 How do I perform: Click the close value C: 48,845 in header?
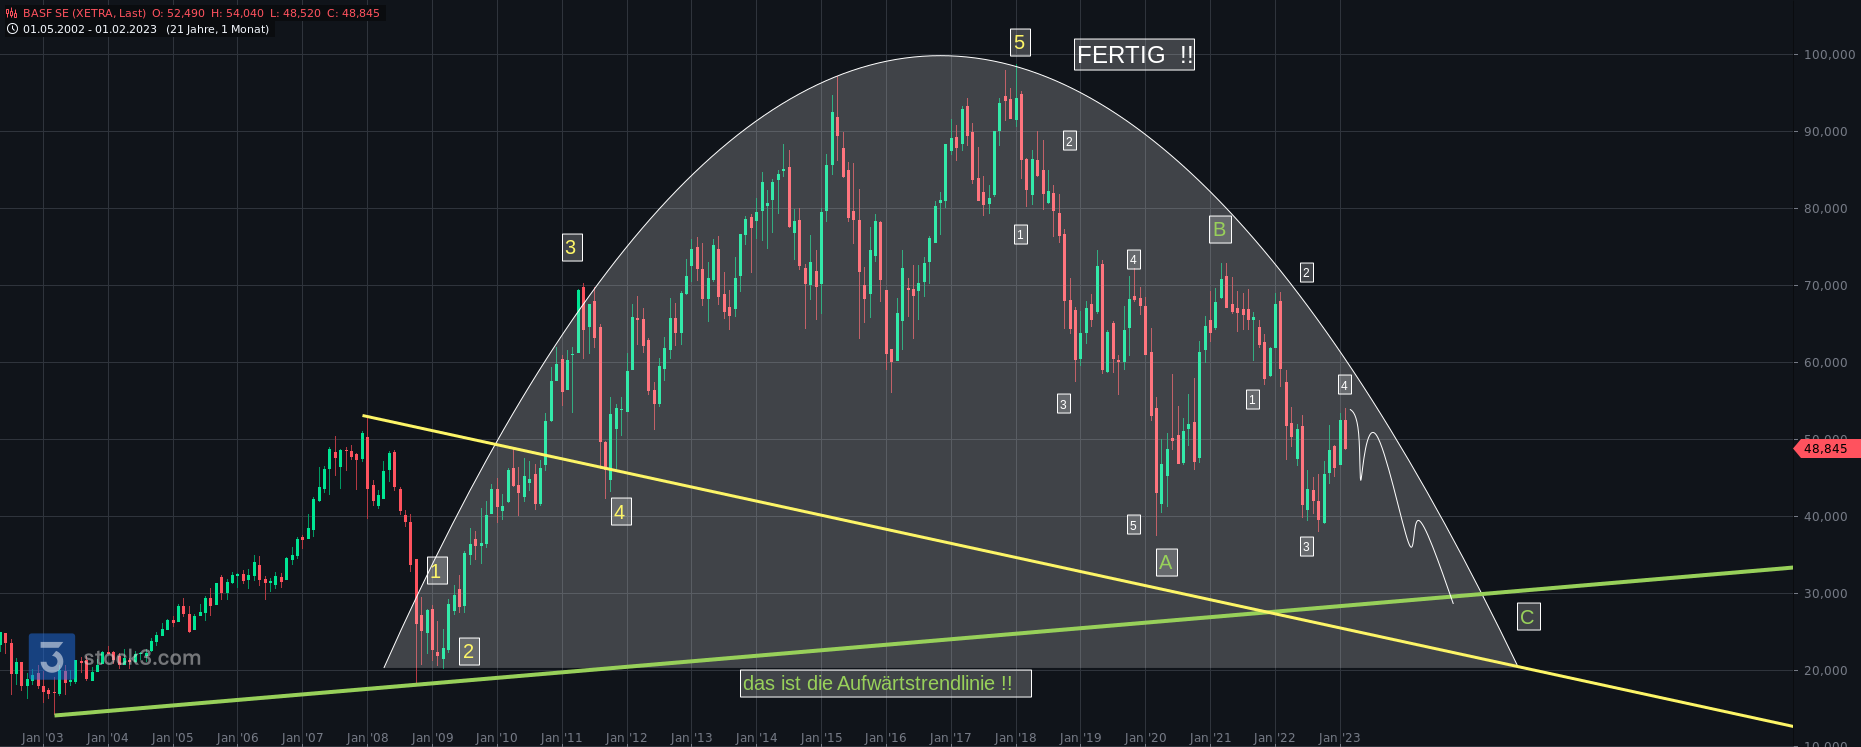[353, 14]
